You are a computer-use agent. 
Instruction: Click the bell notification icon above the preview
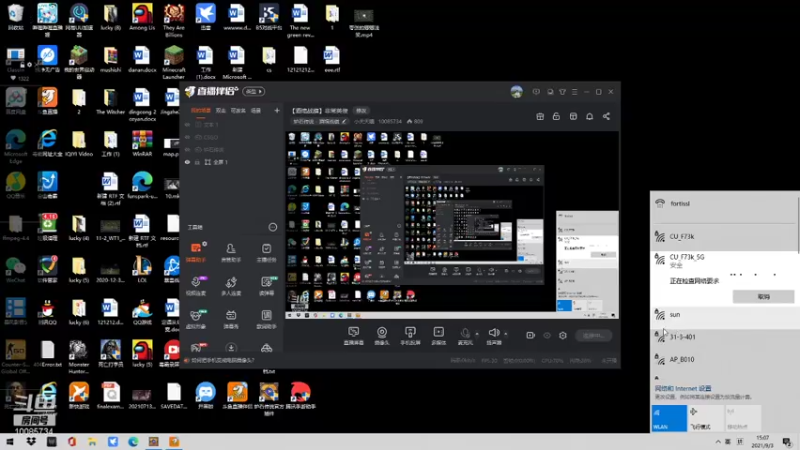589,116
